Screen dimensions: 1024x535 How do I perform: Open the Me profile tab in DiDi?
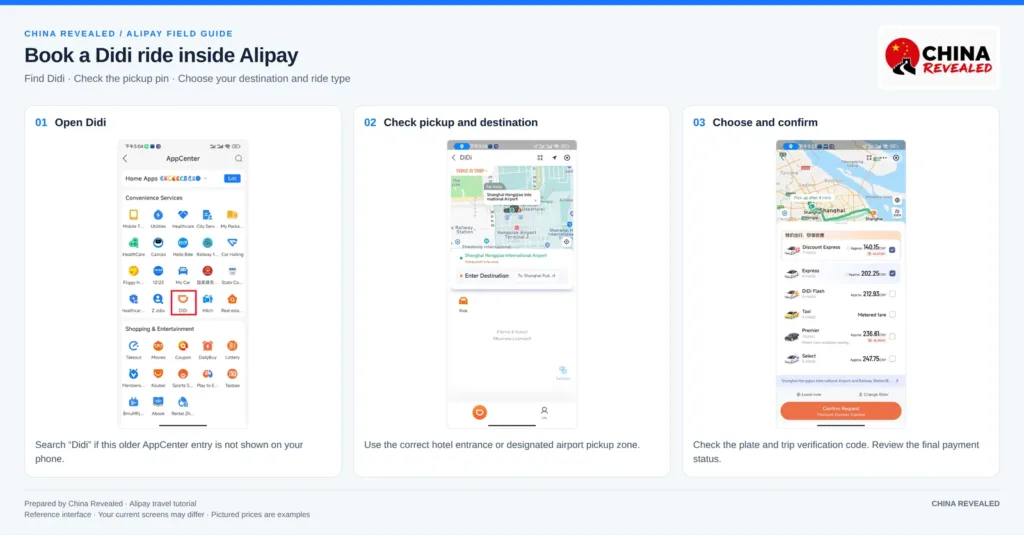(544, 412)
